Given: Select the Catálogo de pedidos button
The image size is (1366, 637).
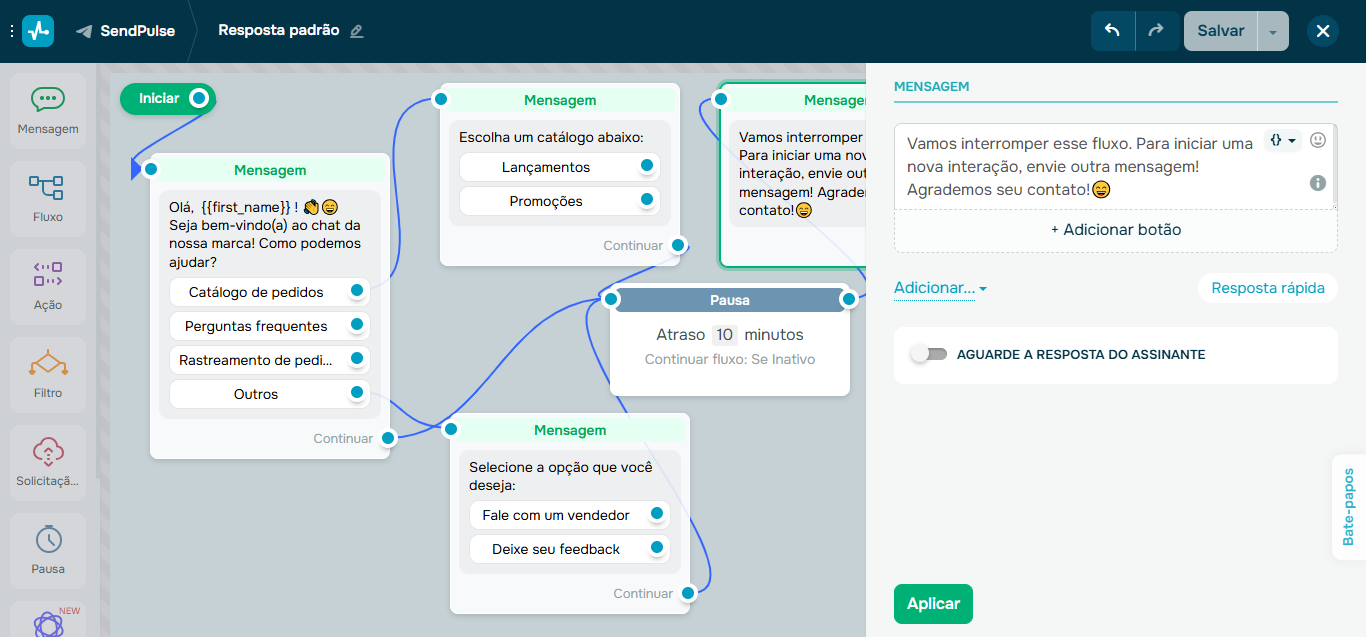Looking at the screenshot, I should tap(270, 292).
